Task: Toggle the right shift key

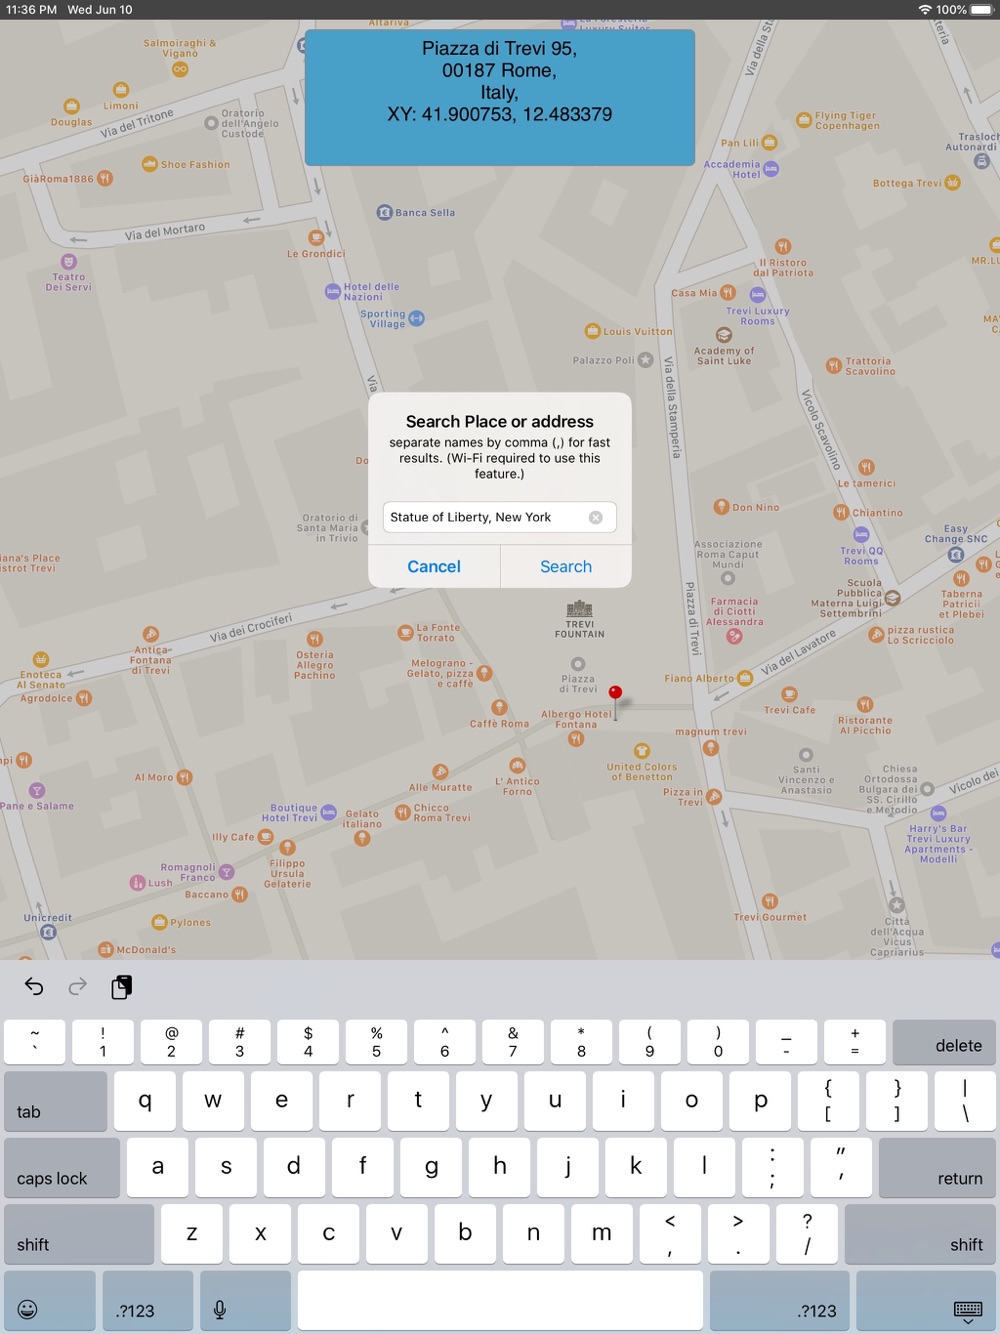Action: (920, 1234)
